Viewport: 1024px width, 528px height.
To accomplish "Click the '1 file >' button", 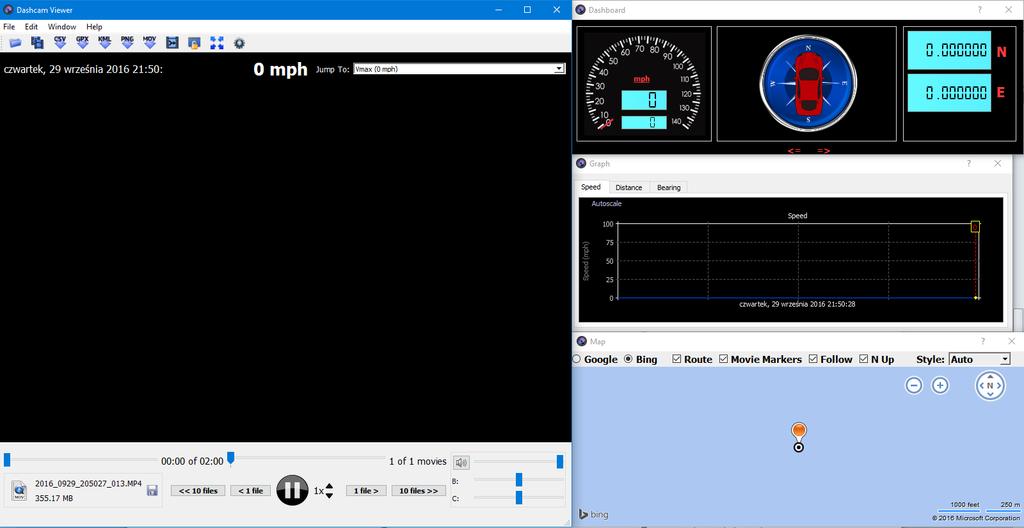I will [x=366, y=491].
